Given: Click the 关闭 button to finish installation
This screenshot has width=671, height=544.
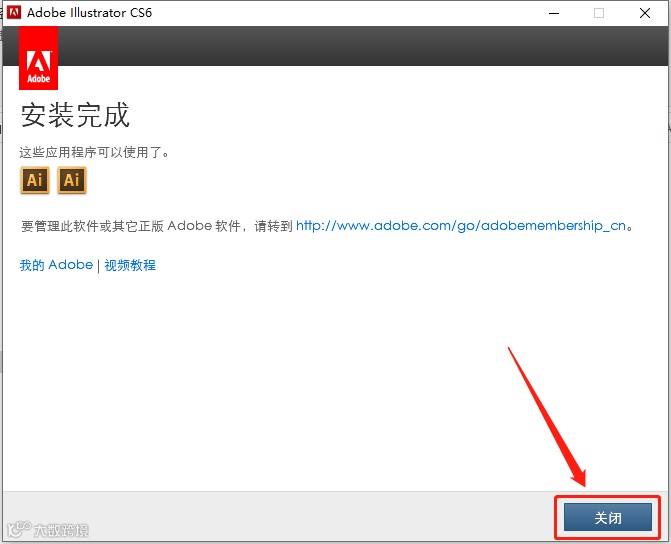Looking at the screenshot, I should click(x=608, y=517).
